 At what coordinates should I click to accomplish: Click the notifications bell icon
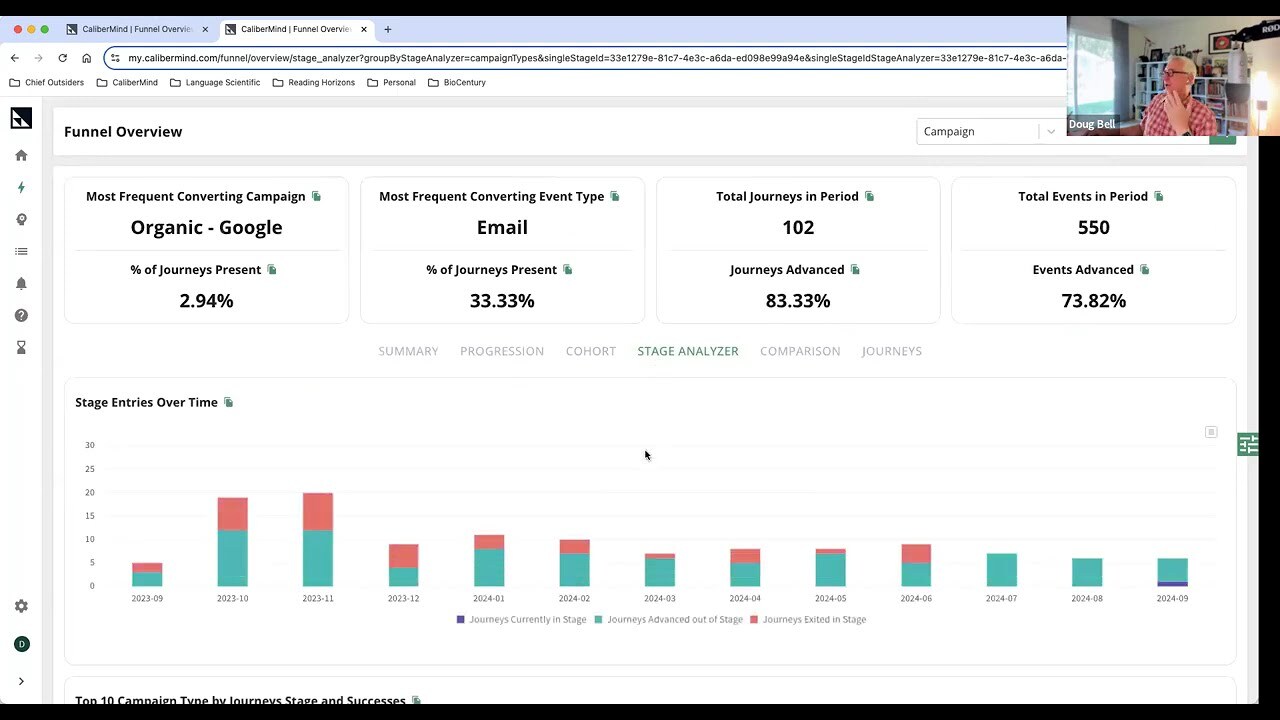pyautogui.click(x=21, y=283)
